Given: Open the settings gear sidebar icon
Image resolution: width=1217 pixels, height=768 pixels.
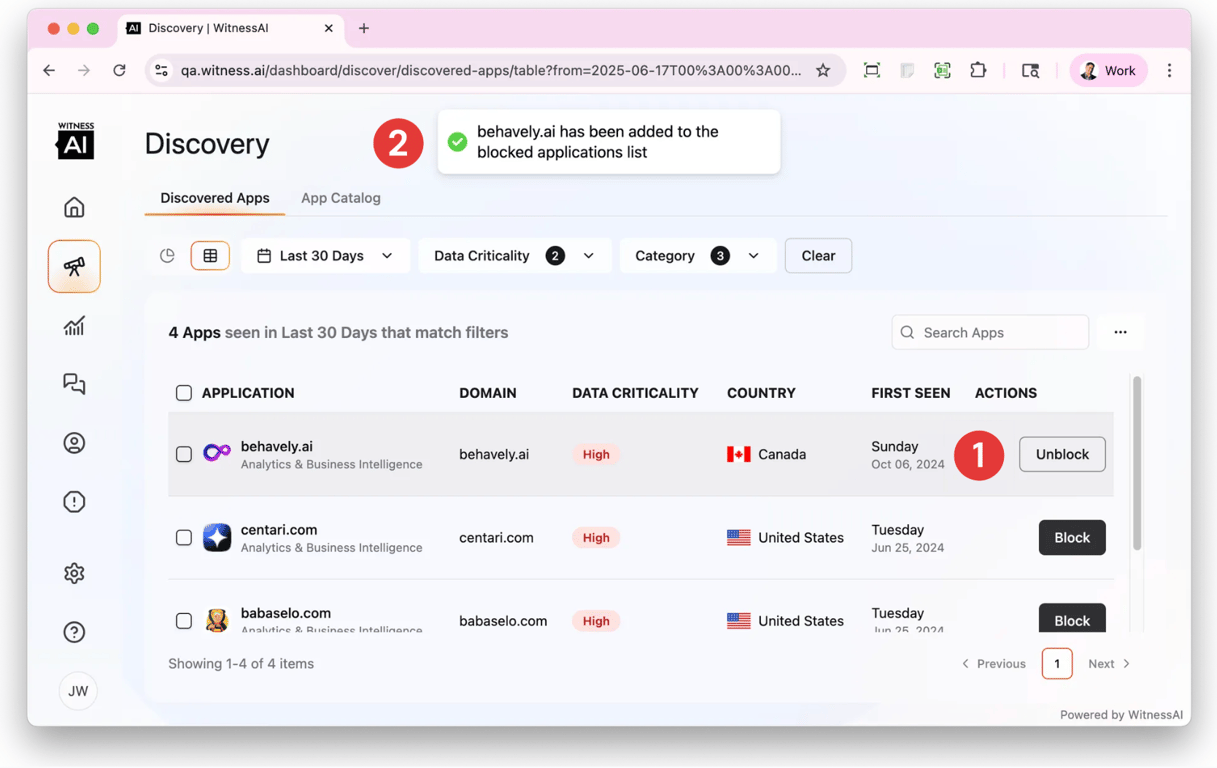Looking at the screenshot, I should (x=74, y=573).
